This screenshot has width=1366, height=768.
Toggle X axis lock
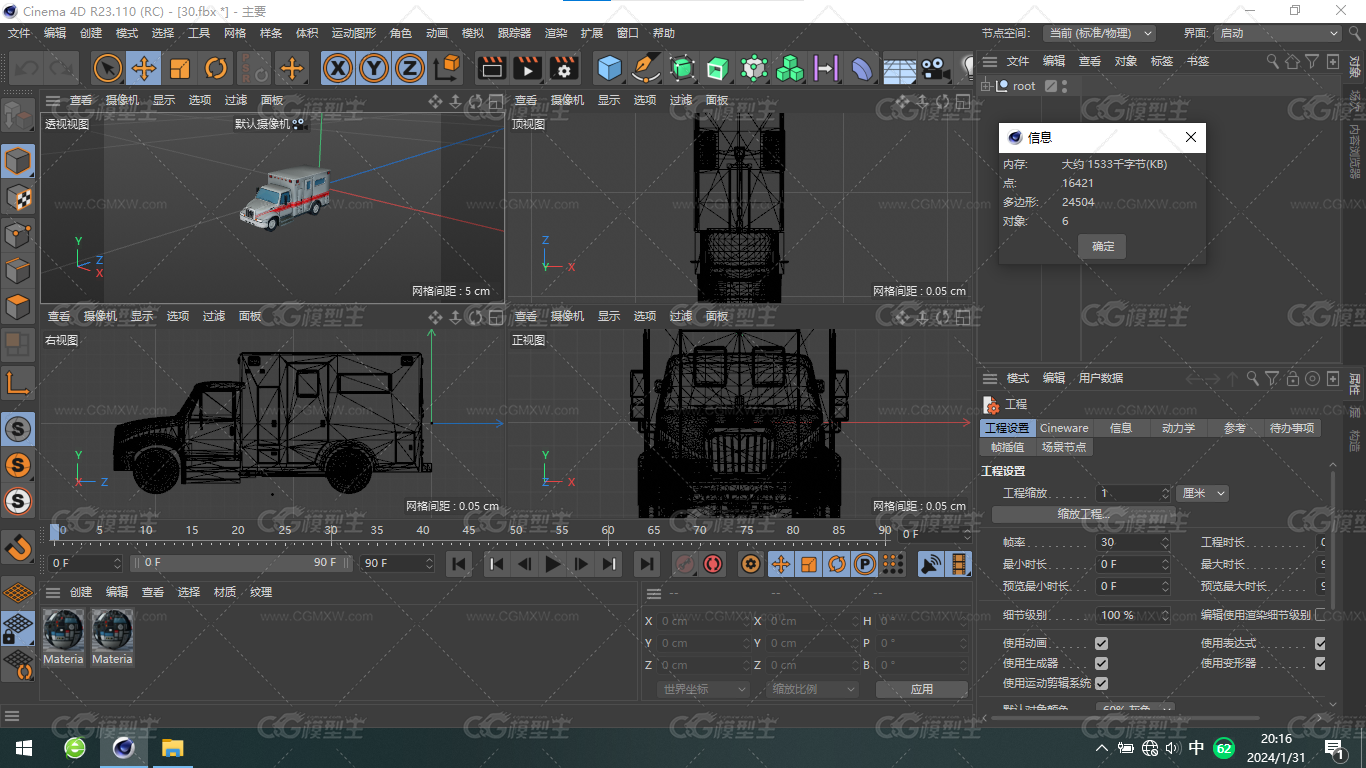pyautogui.click(x=339, y=68)
